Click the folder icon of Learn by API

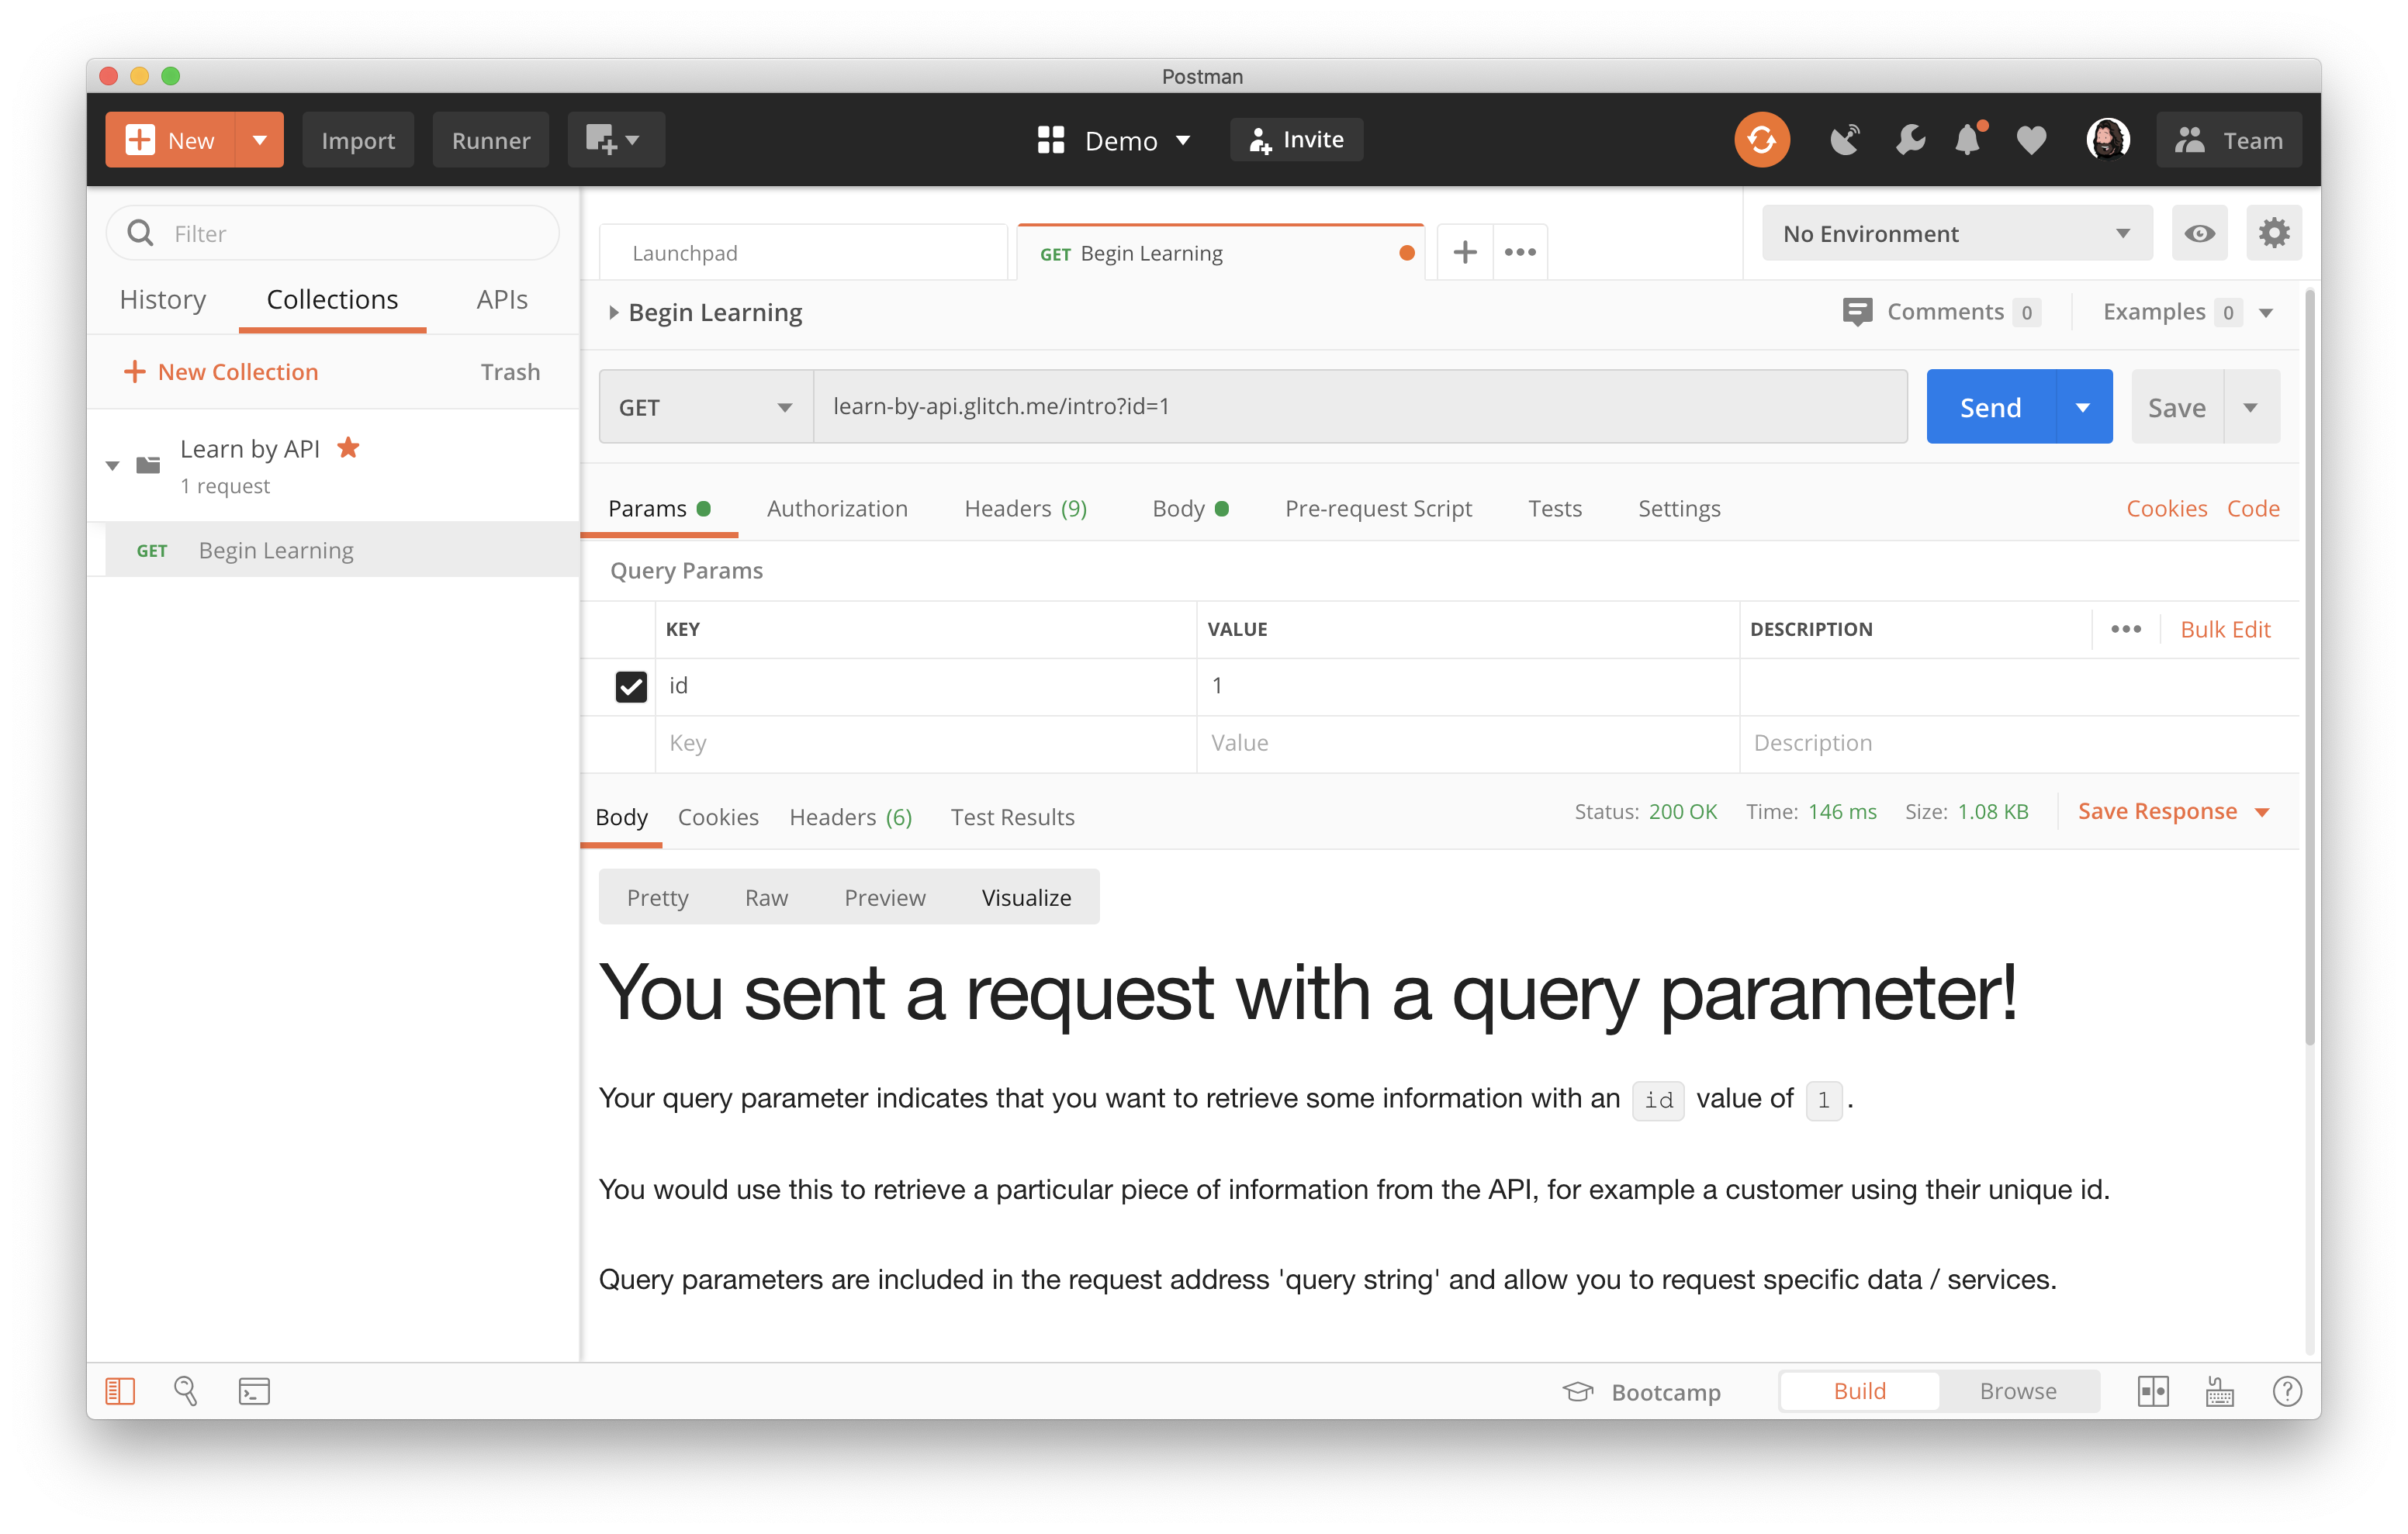coord(148,465)
